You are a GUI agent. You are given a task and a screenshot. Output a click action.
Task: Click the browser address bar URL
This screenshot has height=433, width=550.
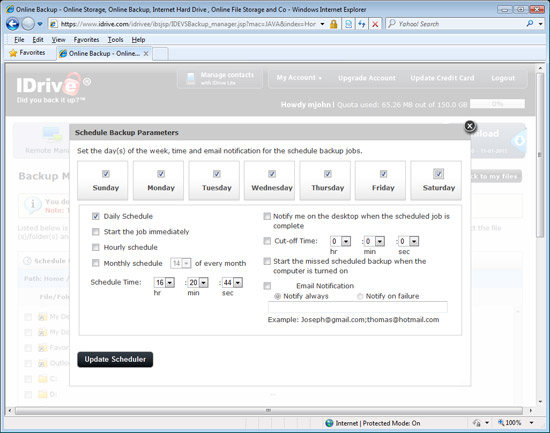(188, 24)
